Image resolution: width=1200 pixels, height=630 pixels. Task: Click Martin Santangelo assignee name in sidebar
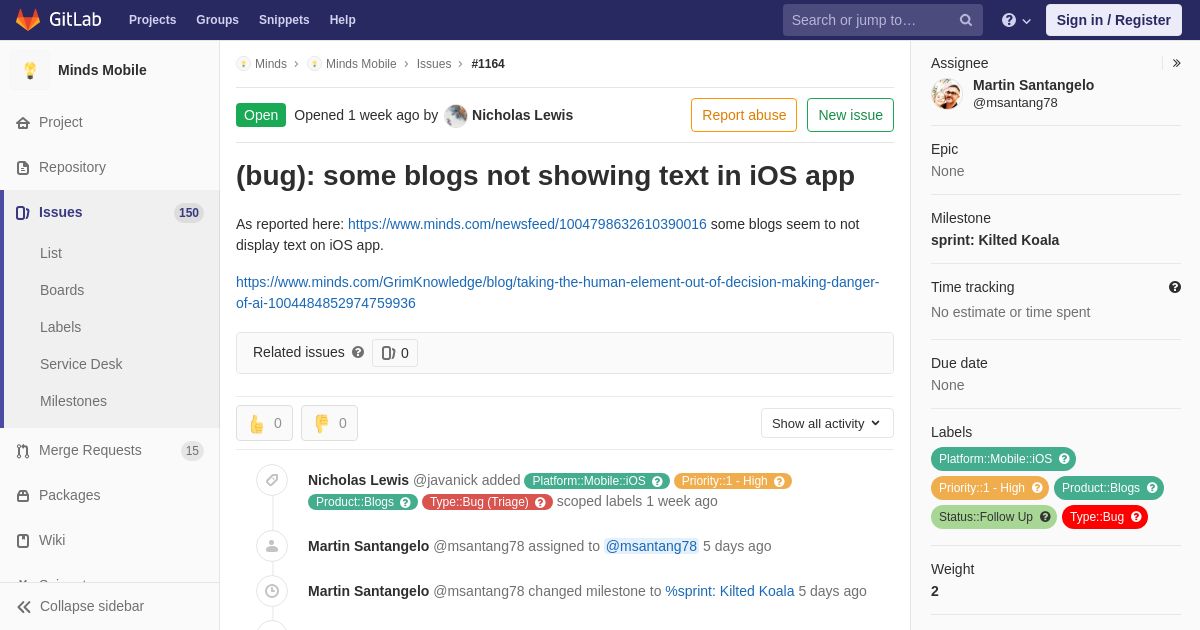tap(1033, 85)
